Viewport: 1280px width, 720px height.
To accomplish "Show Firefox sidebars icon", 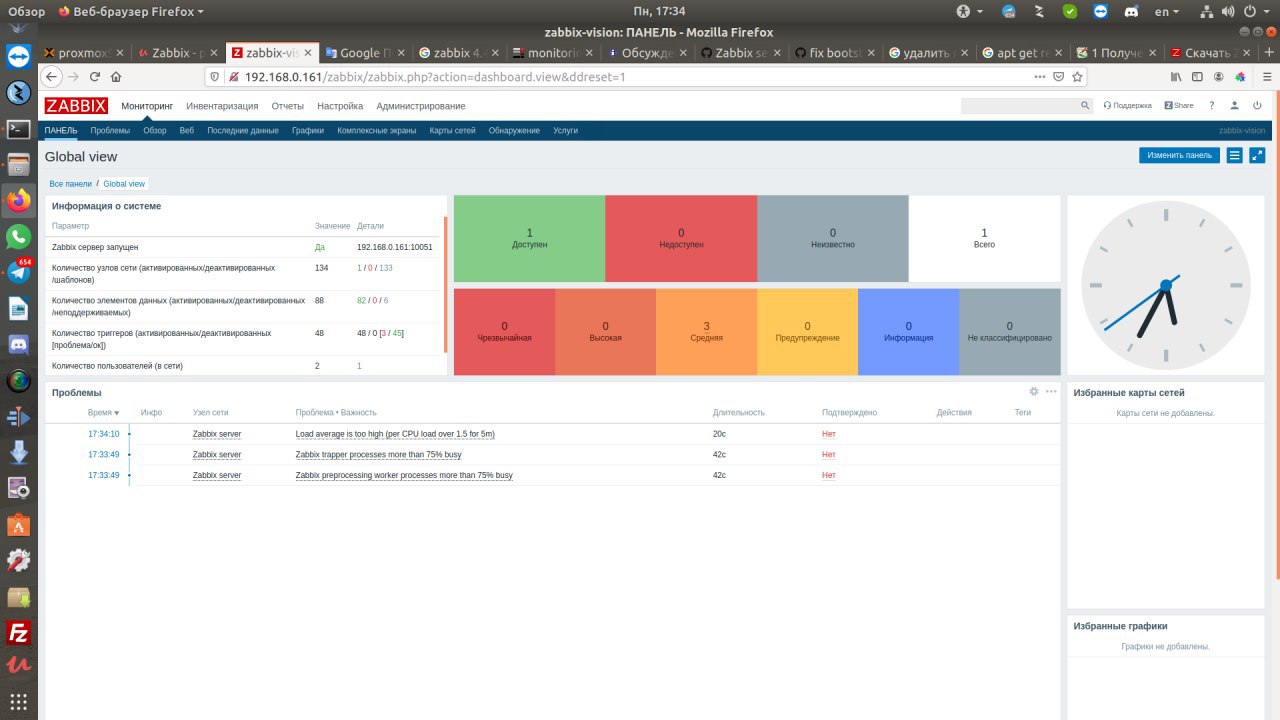I will tap(1197, 76).
